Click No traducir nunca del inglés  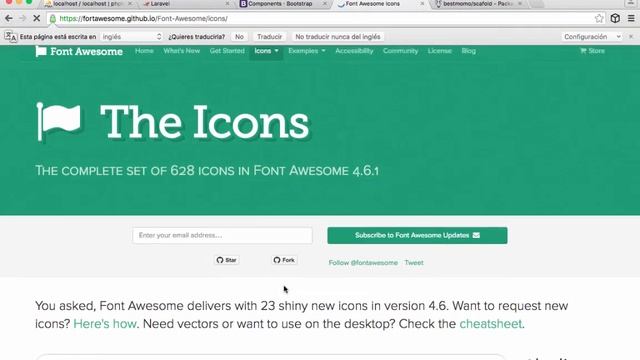338,37
